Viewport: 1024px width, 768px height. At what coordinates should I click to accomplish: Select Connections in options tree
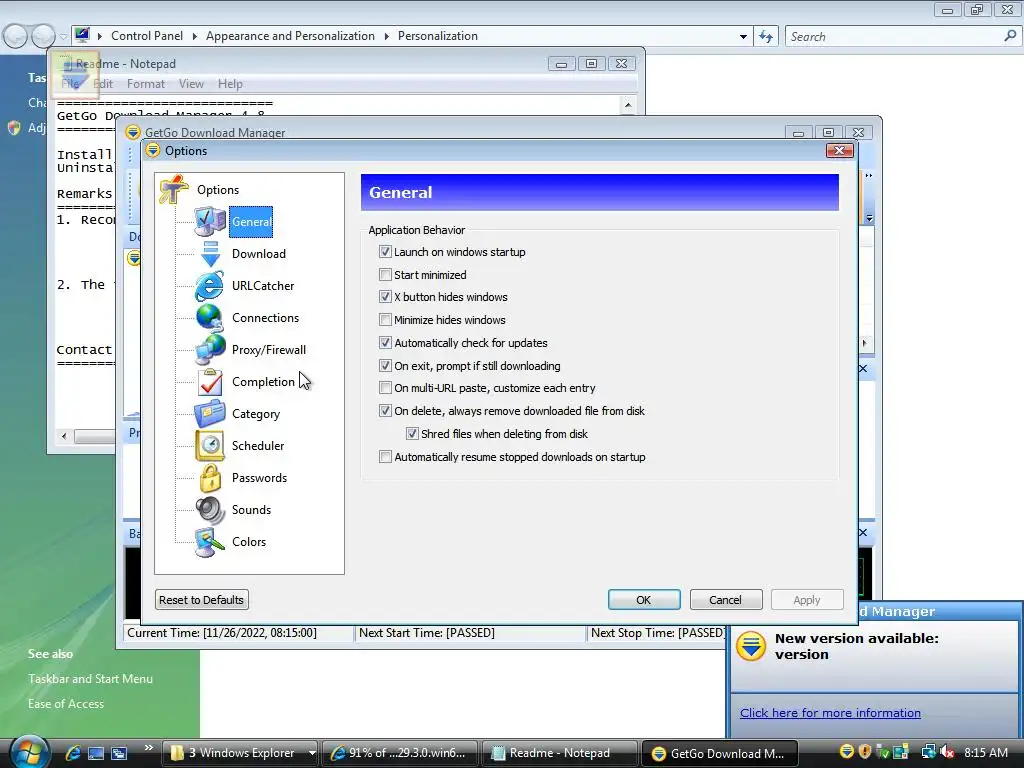click(265, 317)
